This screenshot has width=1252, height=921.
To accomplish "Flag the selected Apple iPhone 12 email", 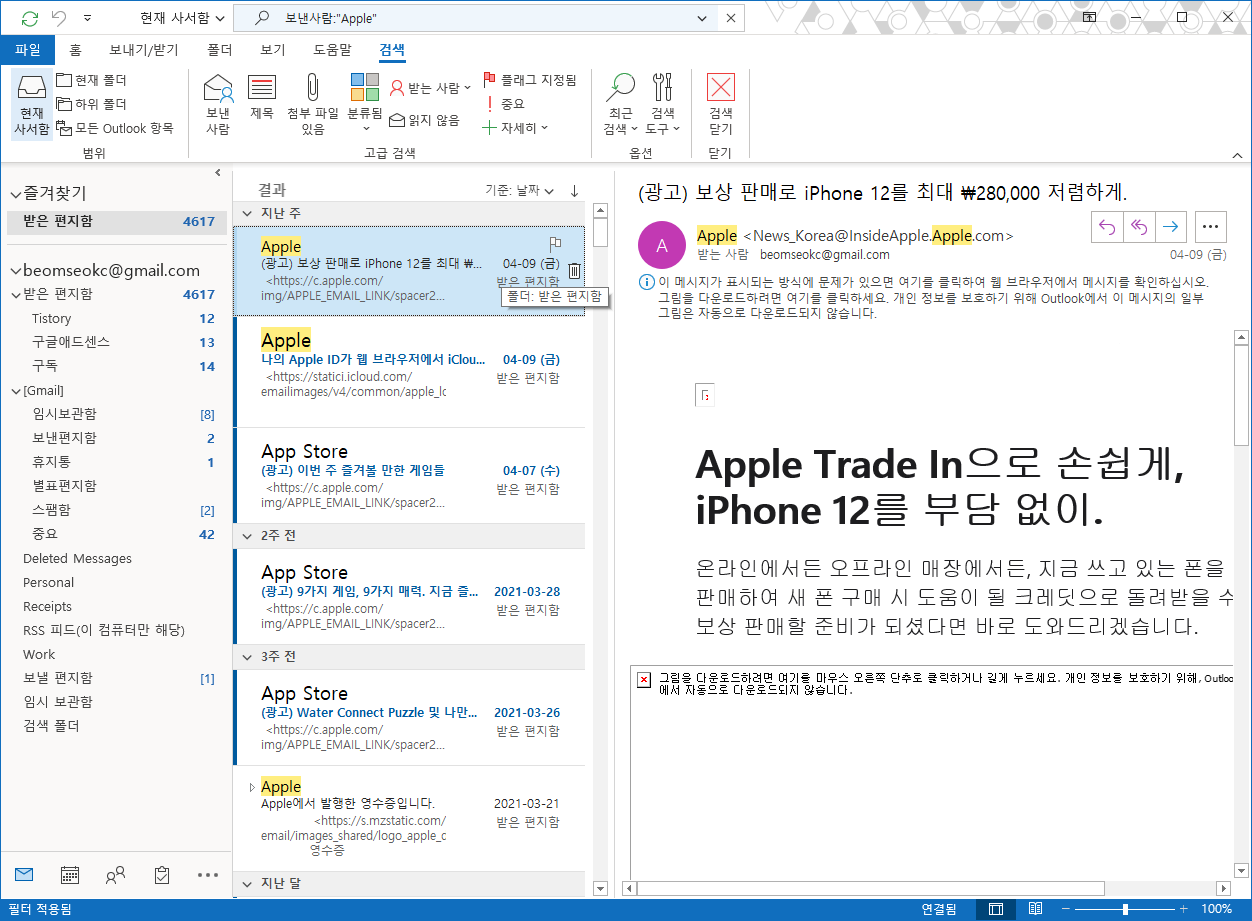I will coord(556,244).
